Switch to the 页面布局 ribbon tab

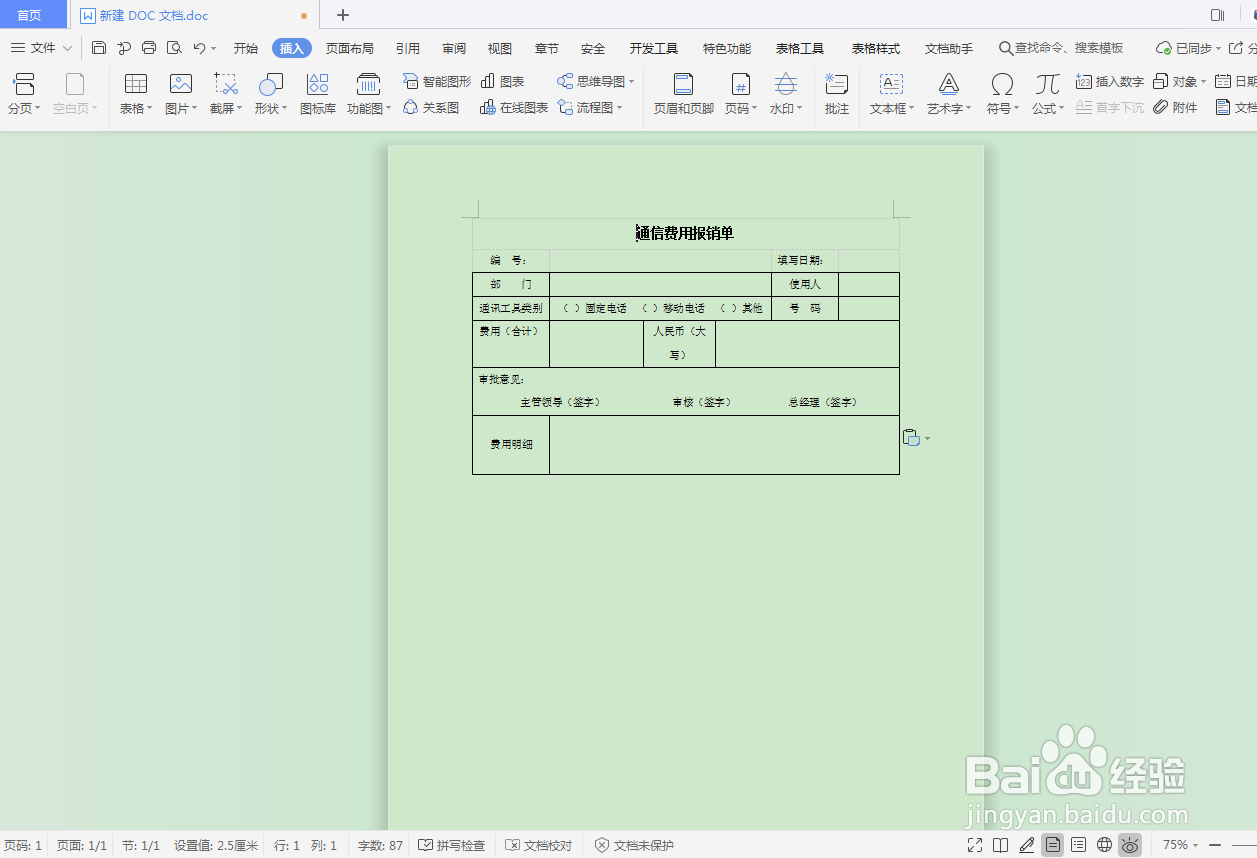(x=350, y=47)
